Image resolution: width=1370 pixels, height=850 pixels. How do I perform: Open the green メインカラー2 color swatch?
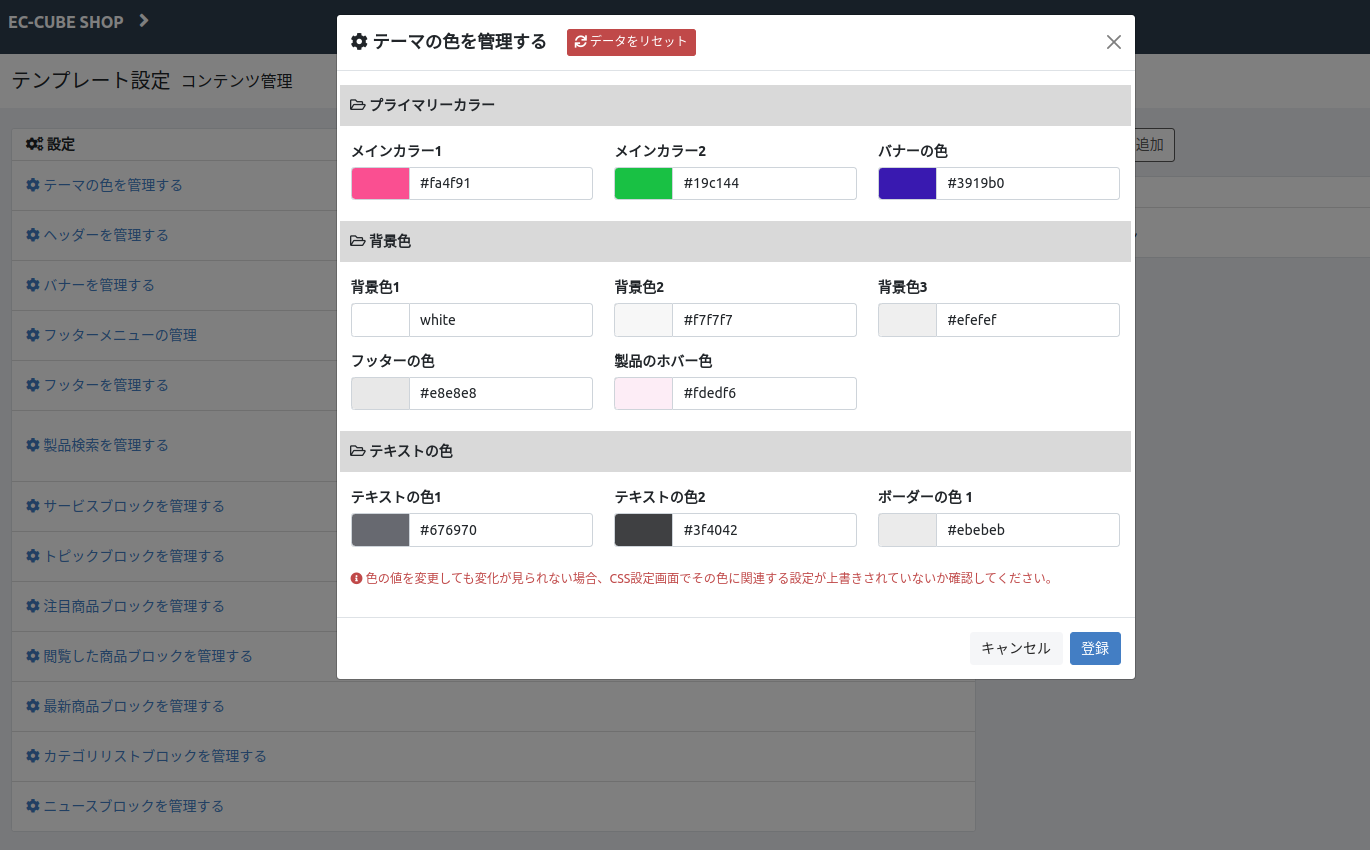[643, 184]
